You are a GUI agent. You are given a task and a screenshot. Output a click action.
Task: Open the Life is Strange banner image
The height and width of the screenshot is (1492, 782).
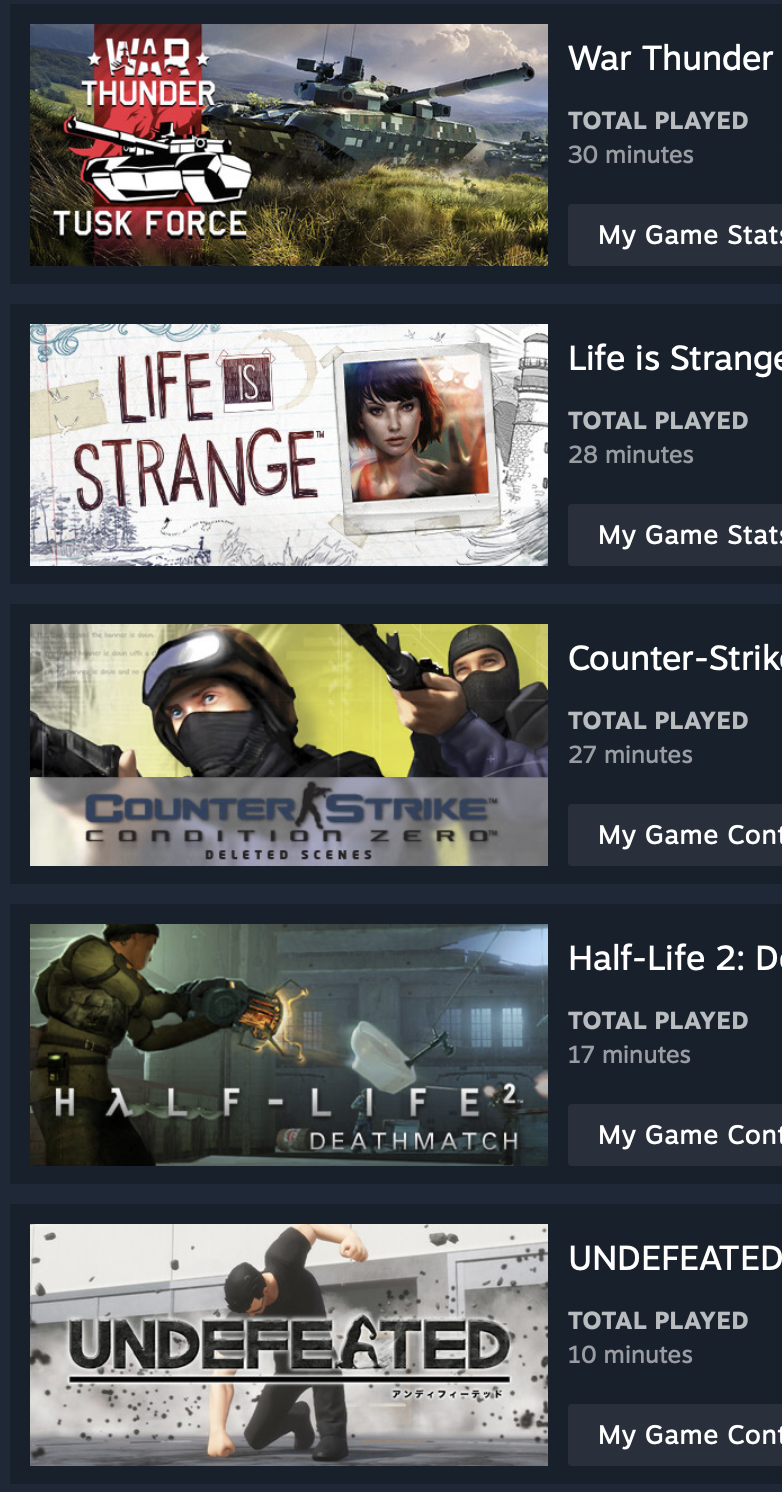[289, 445]
